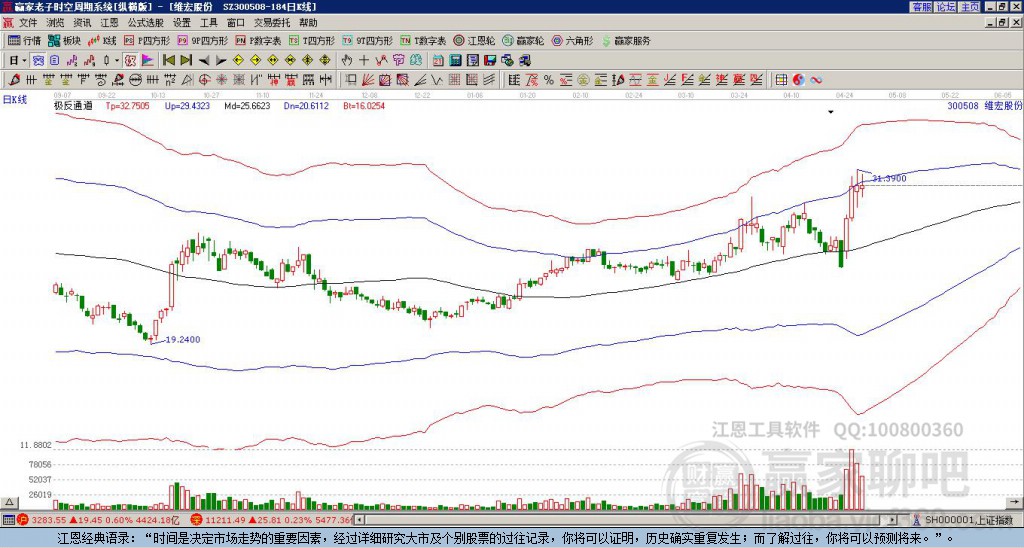Click the horizontal scrollbar left arrow
Screen dimensions: 1024x548
(359, 520)
